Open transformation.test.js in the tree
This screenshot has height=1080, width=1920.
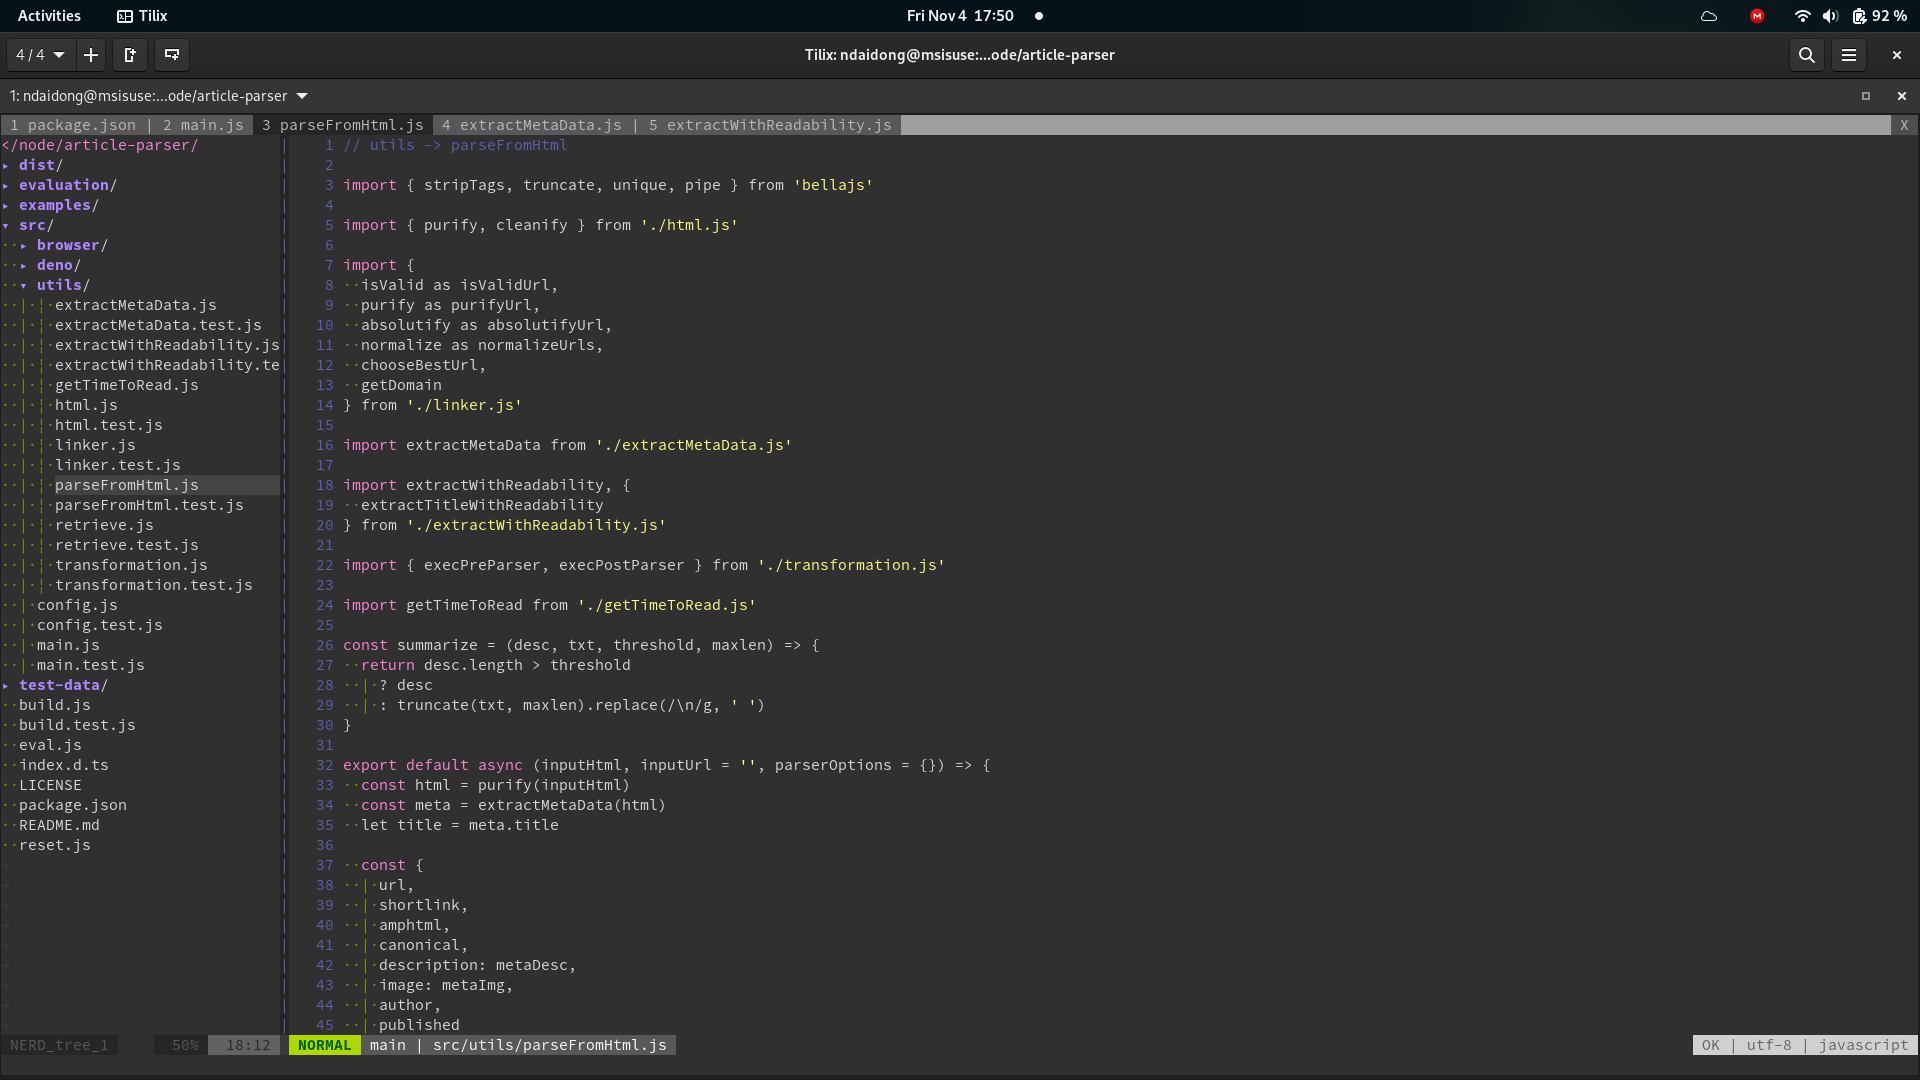154,585
